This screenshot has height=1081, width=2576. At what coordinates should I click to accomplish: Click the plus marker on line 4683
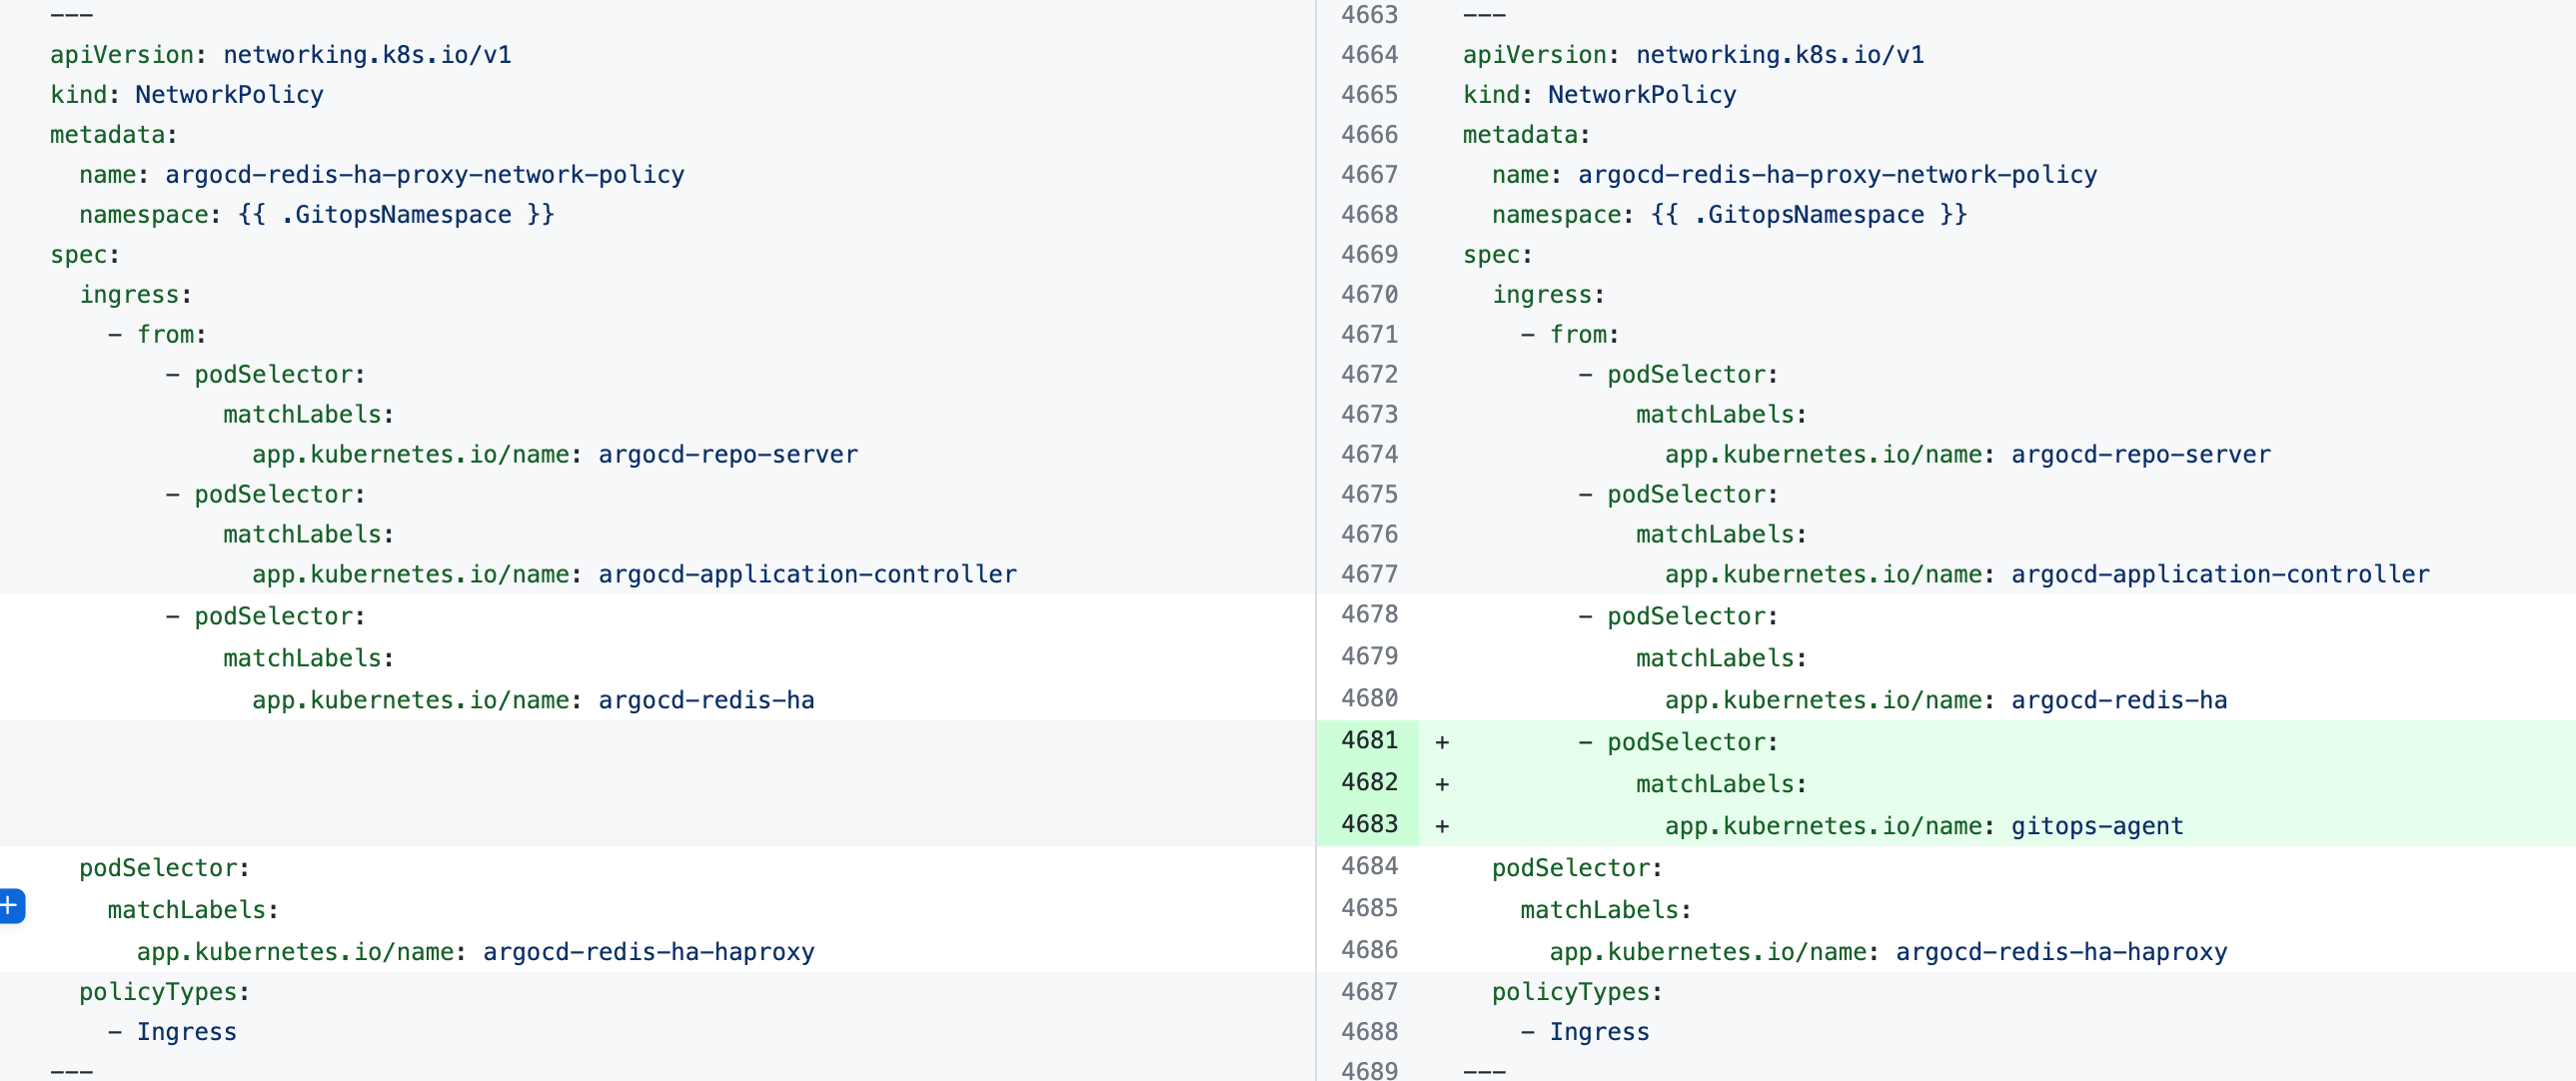(x=1442, y=826)
